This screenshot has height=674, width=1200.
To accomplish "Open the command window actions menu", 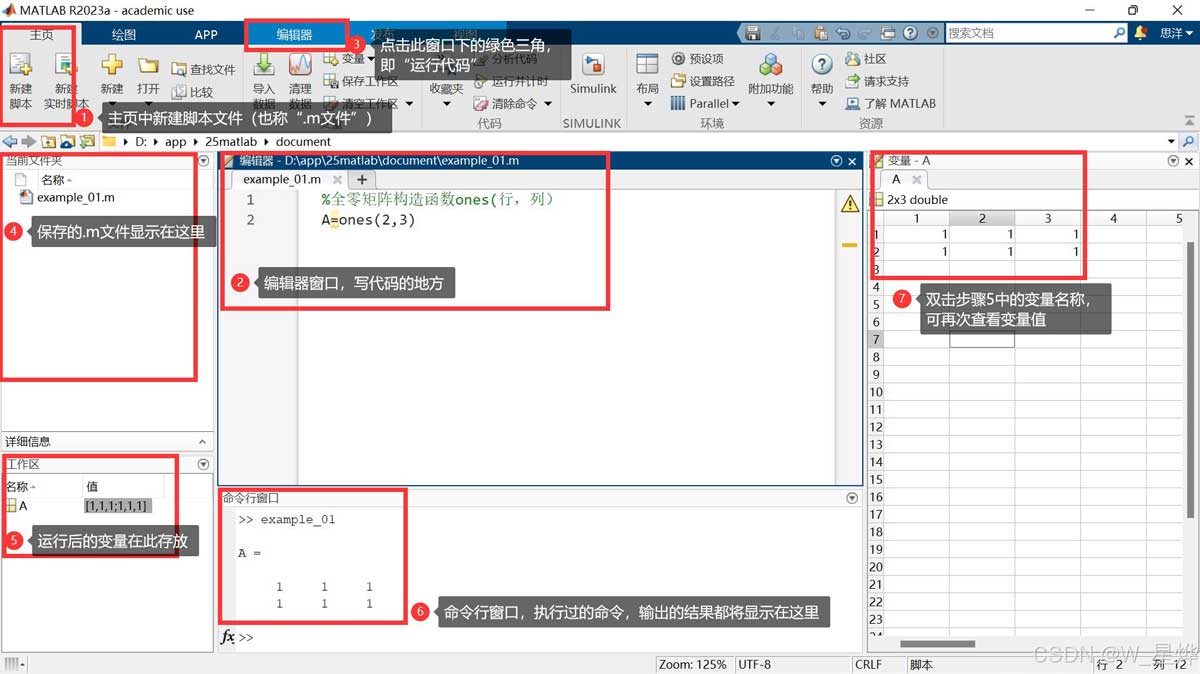I will (x=852, y=497).
